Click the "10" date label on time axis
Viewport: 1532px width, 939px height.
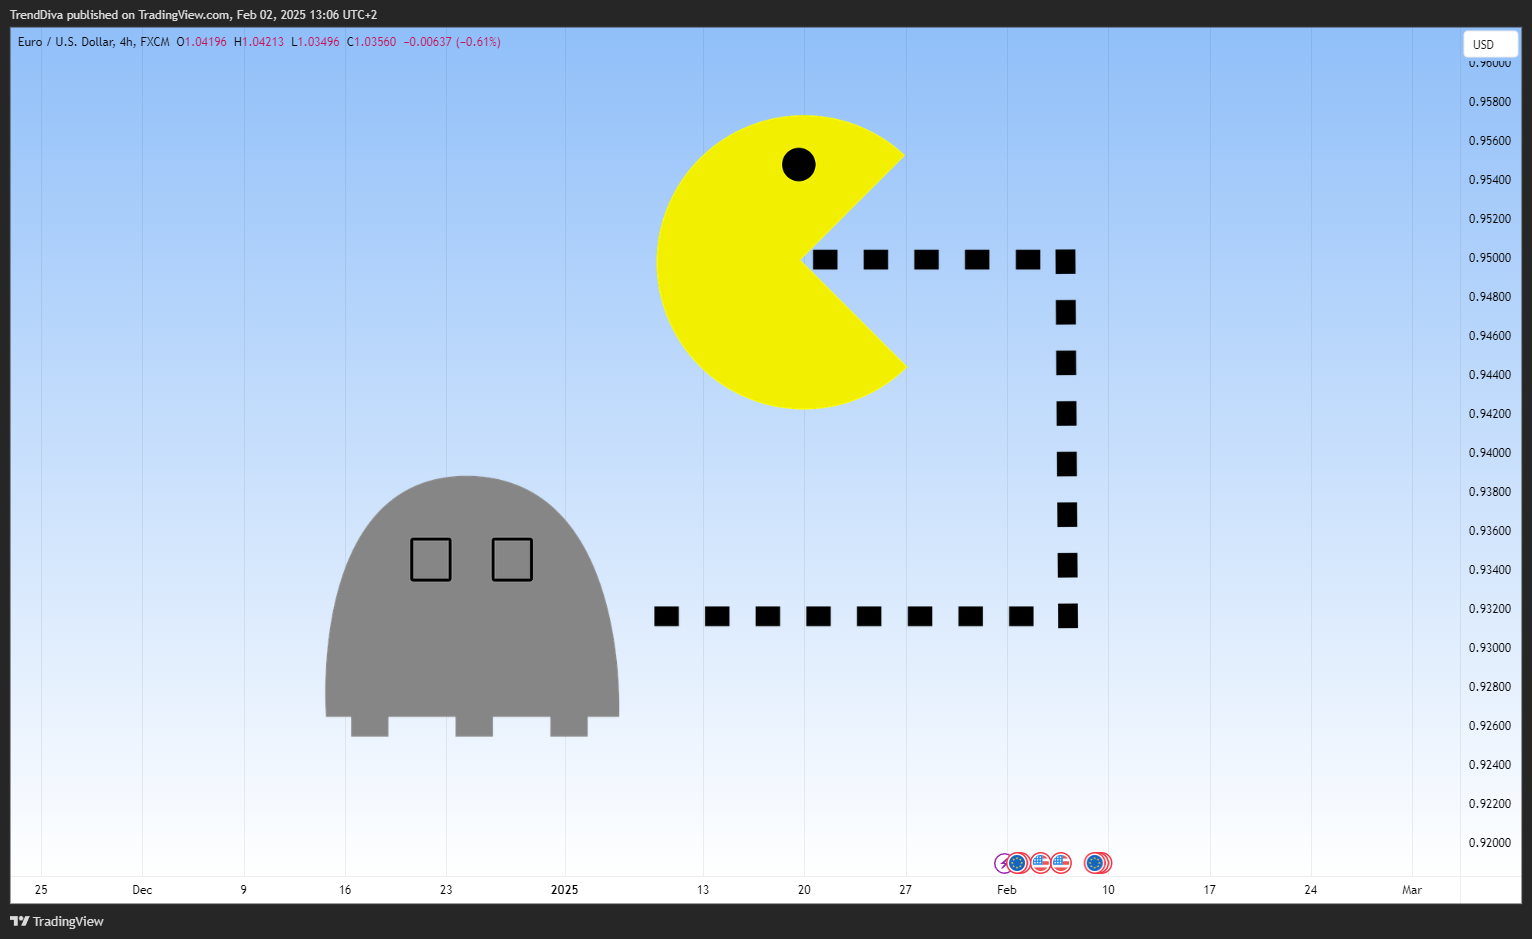(x=1108, y=890)
